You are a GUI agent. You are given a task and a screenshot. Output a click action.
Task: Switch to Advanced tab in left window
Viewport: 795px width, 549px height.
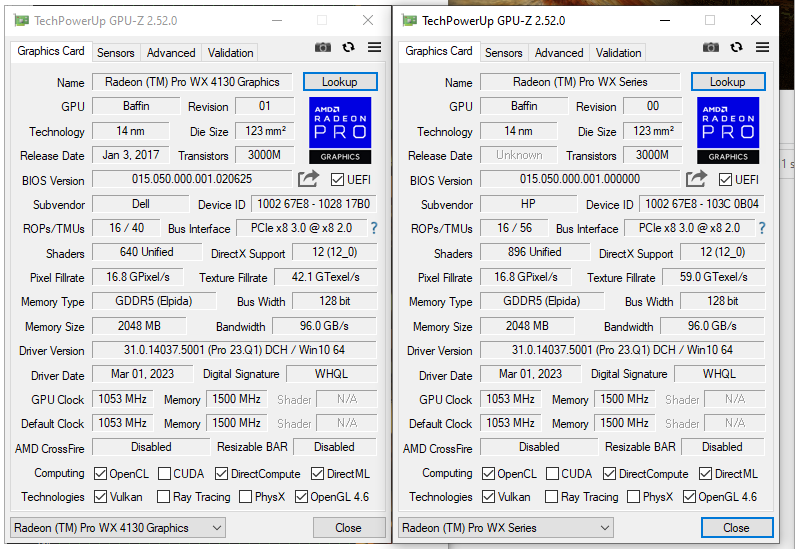point(171,53)
